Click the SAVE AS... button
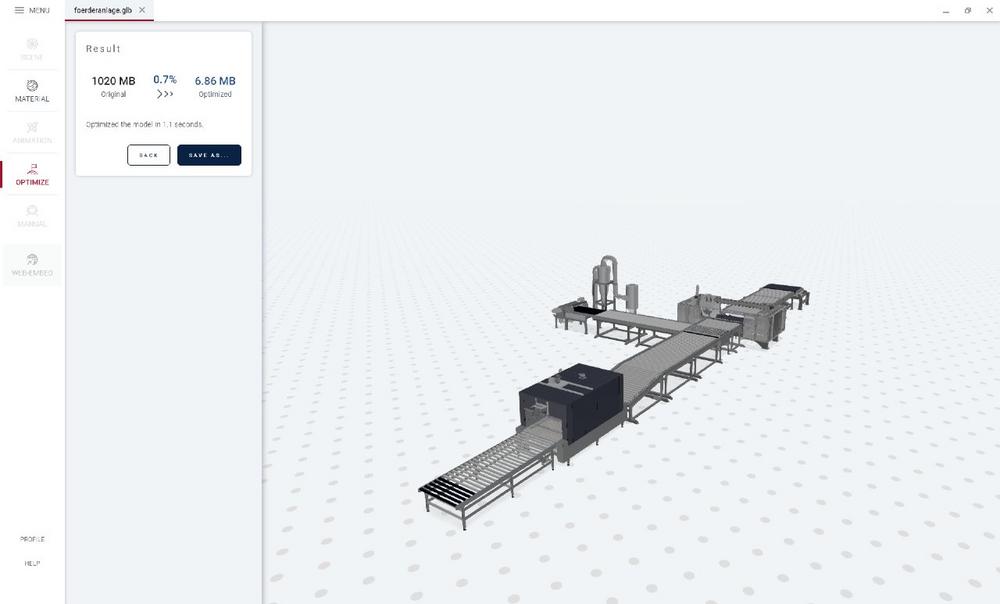This screenshot has height=604, width=1000. point(209,155)
